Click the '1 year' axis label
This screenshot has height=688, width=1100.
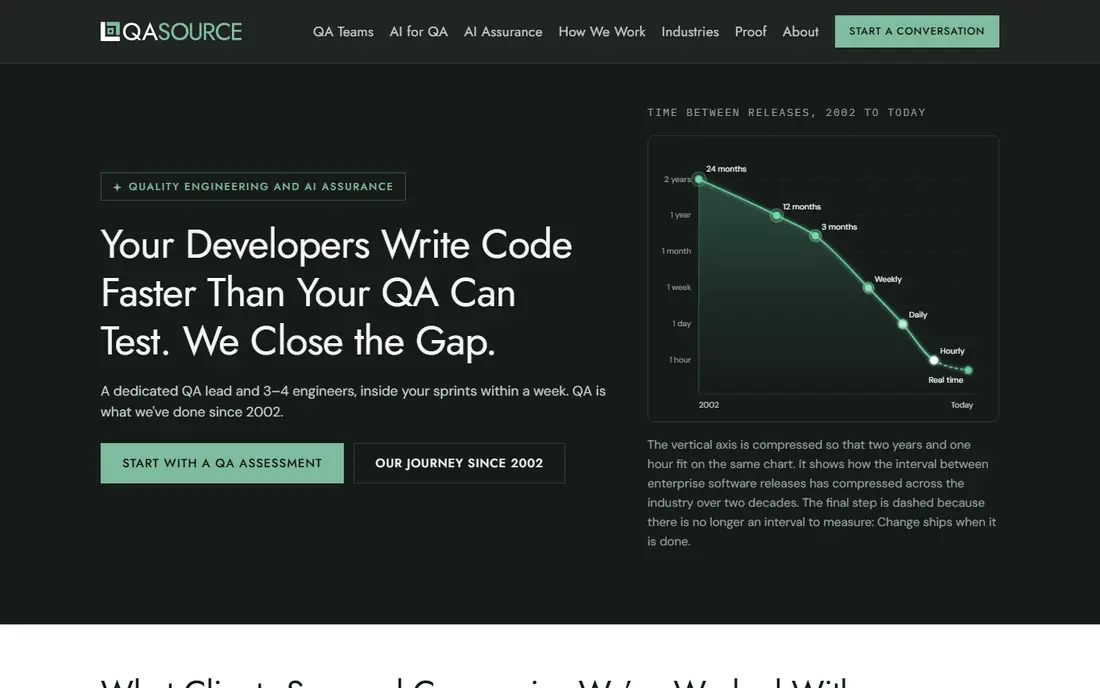(x=680, y=215)
